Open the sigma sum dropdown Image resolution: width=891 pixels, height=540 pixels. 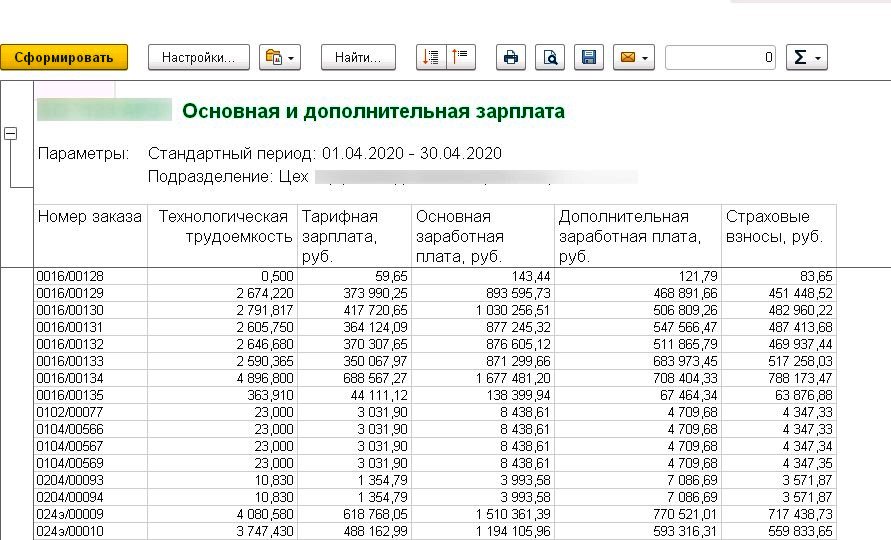tap(807, 57)
